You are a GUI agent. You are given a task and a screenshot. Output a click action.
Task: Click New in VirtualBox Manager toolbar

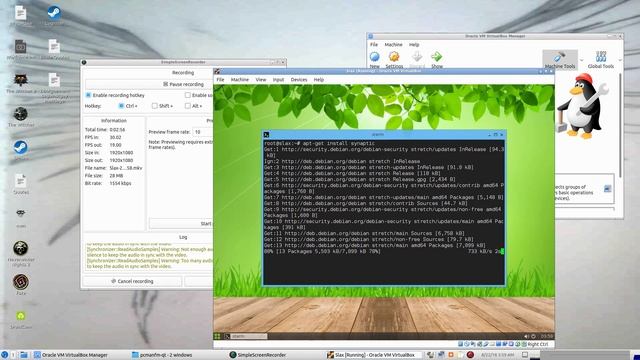point(374,59)
